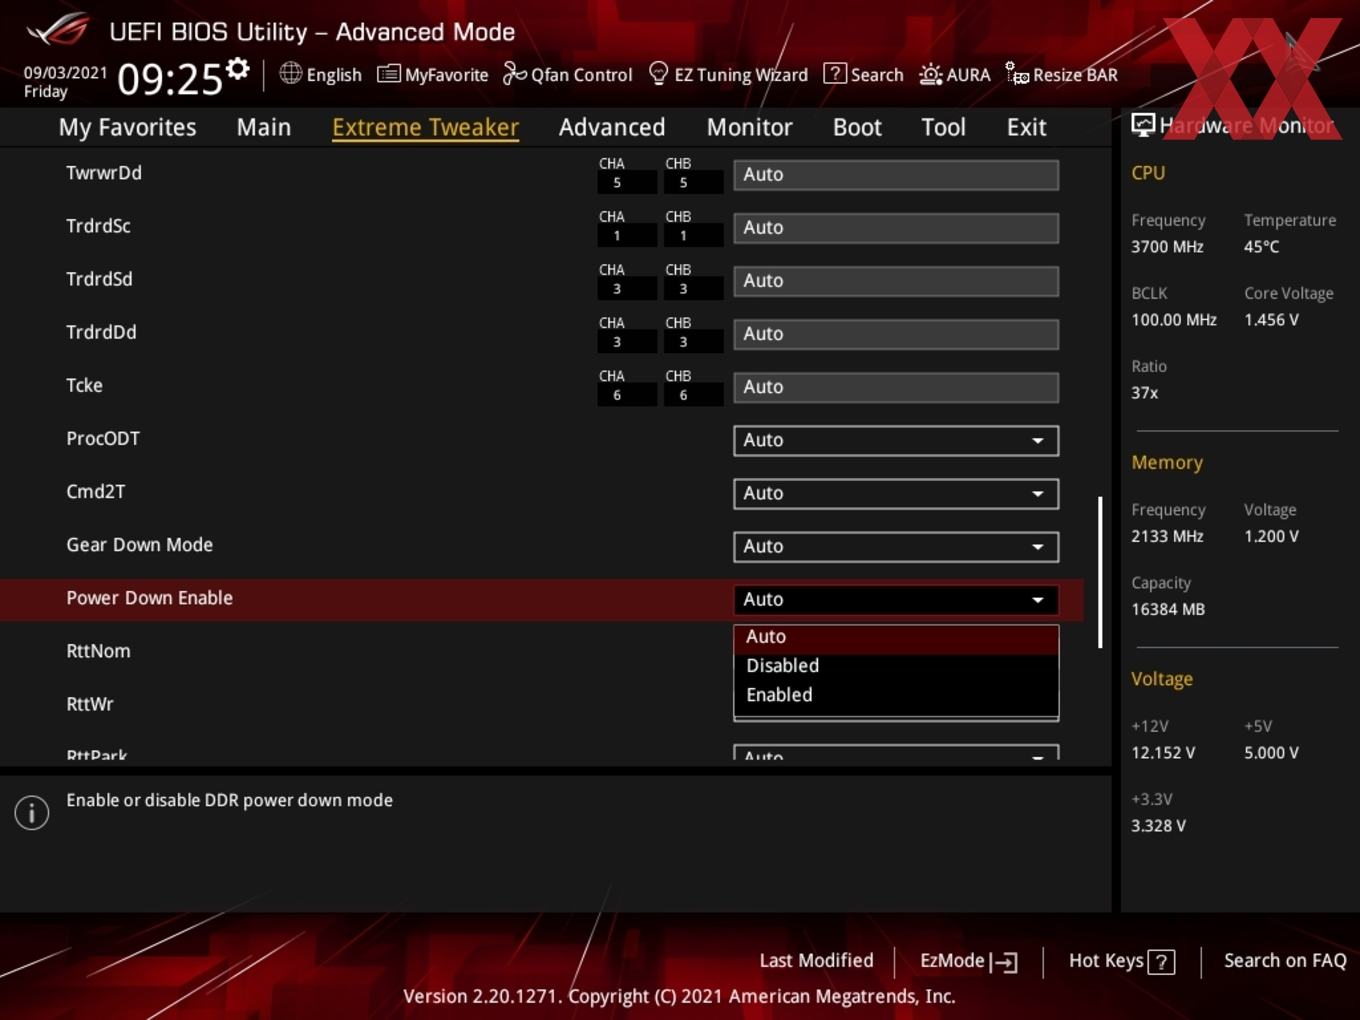Expand the Cmd2T dropdown
The image size is (1360, 1020).
pos(896,493)
